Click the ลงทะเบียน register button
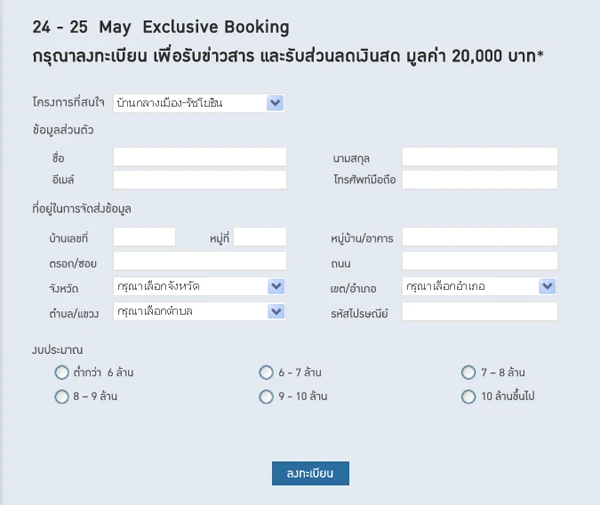 (310, 473)
